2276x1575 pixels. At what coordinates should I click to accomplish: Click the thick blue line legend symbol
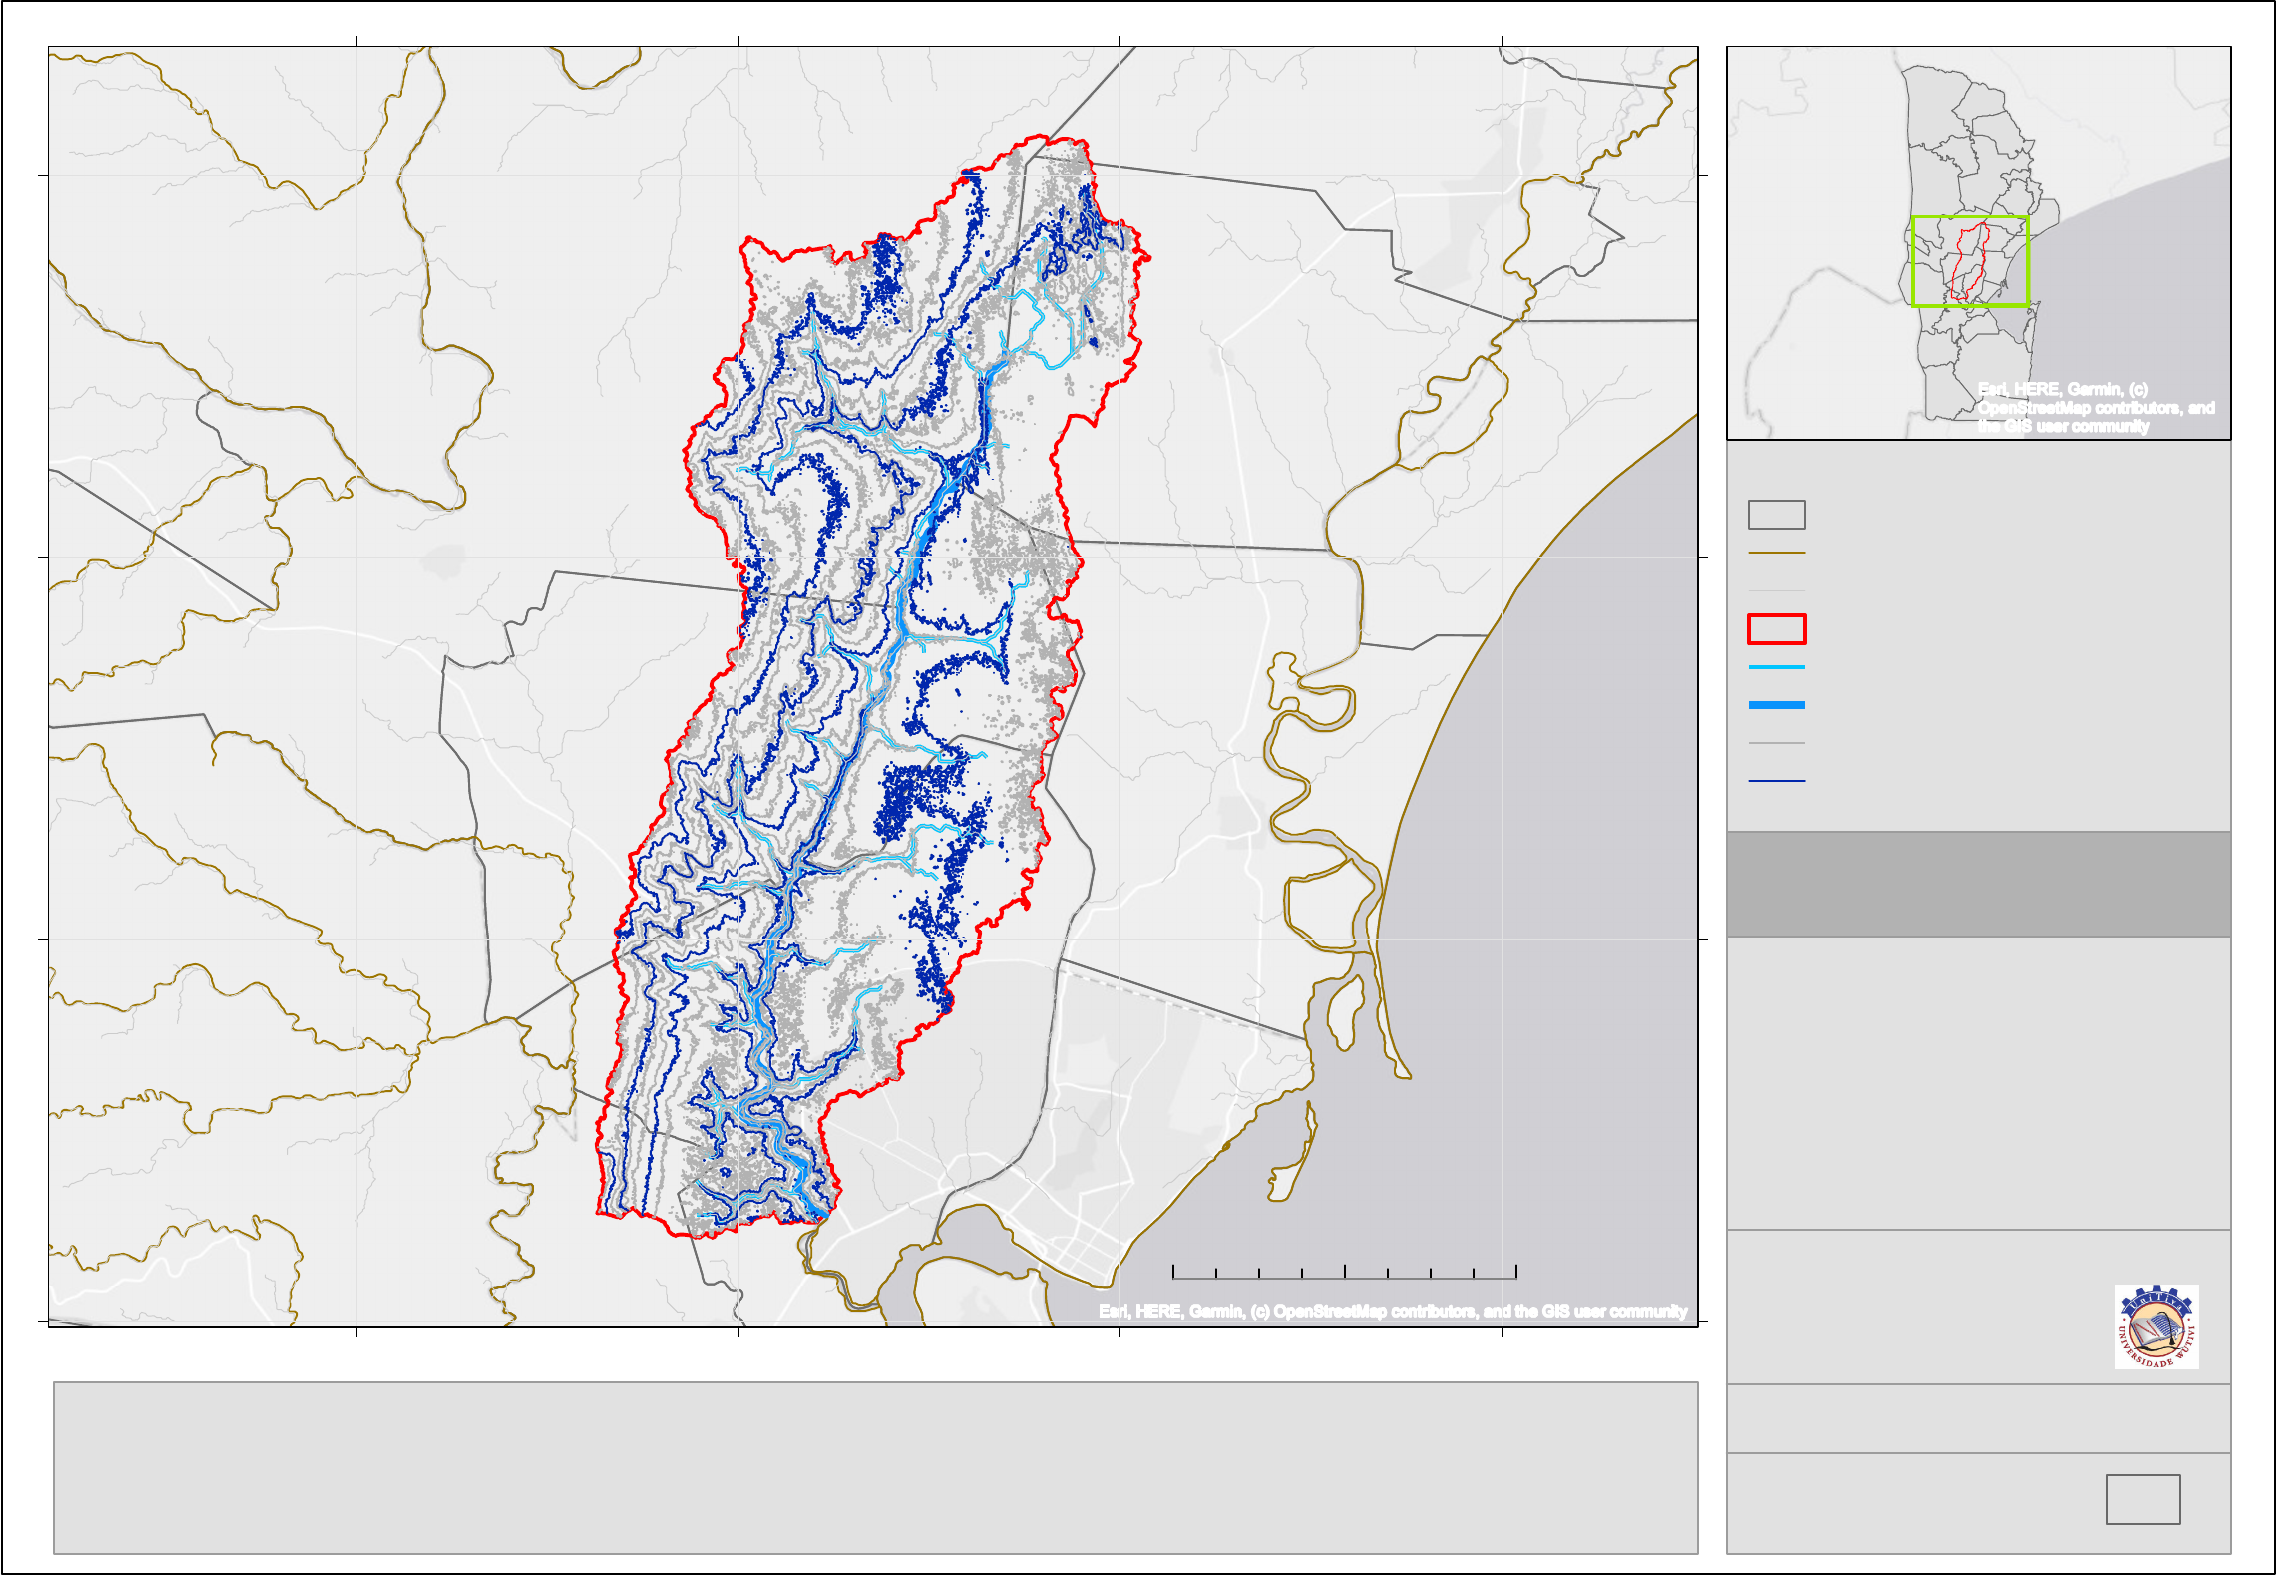(x=1776, y=705)
